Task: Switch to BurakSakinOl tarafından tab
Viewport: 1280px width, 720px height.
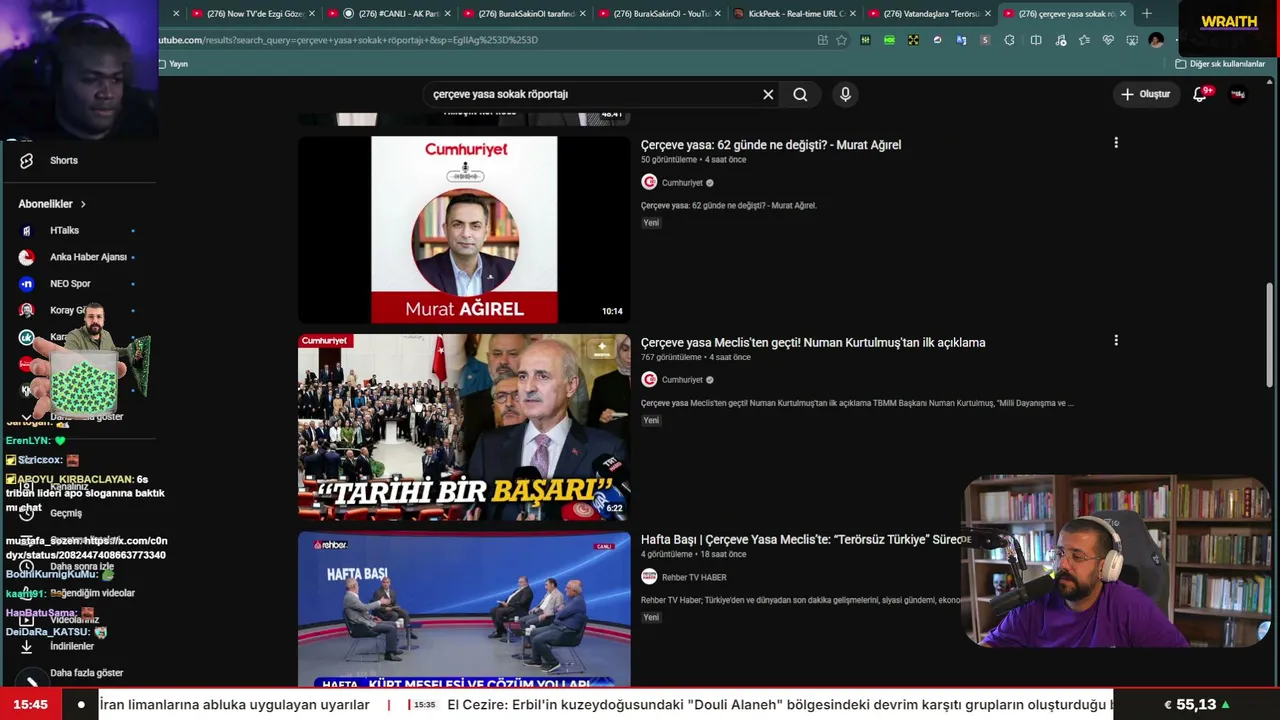Action: point(525,13)
